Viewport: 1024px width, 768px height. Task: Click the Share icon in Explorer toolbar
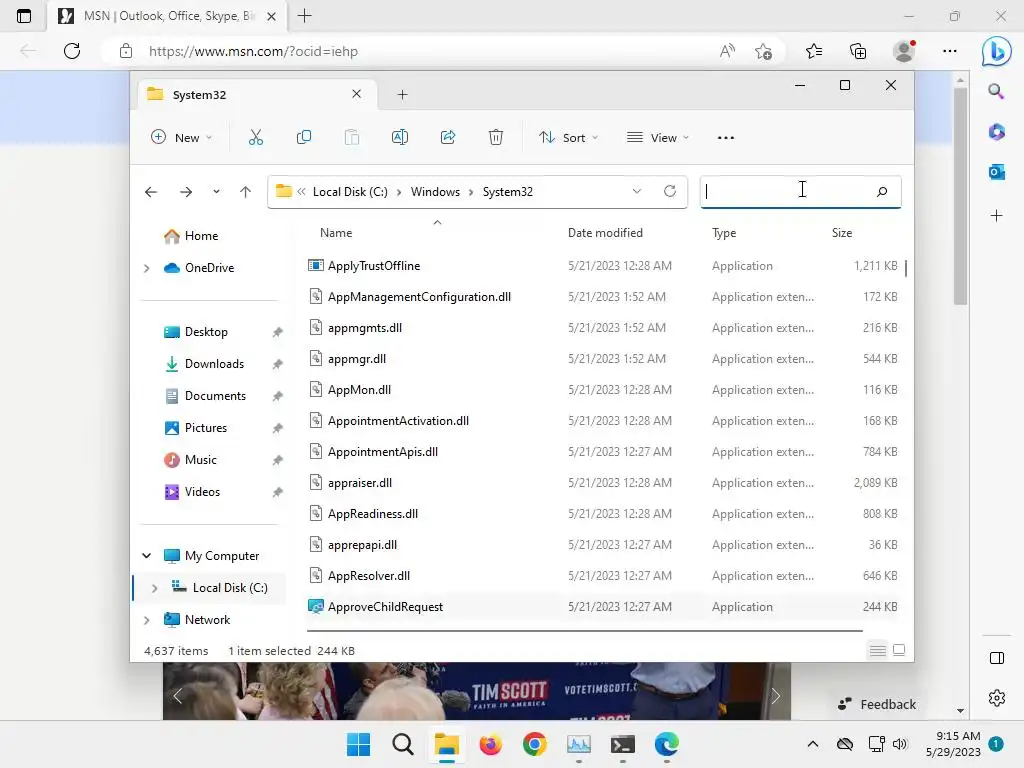coord(448,137)
